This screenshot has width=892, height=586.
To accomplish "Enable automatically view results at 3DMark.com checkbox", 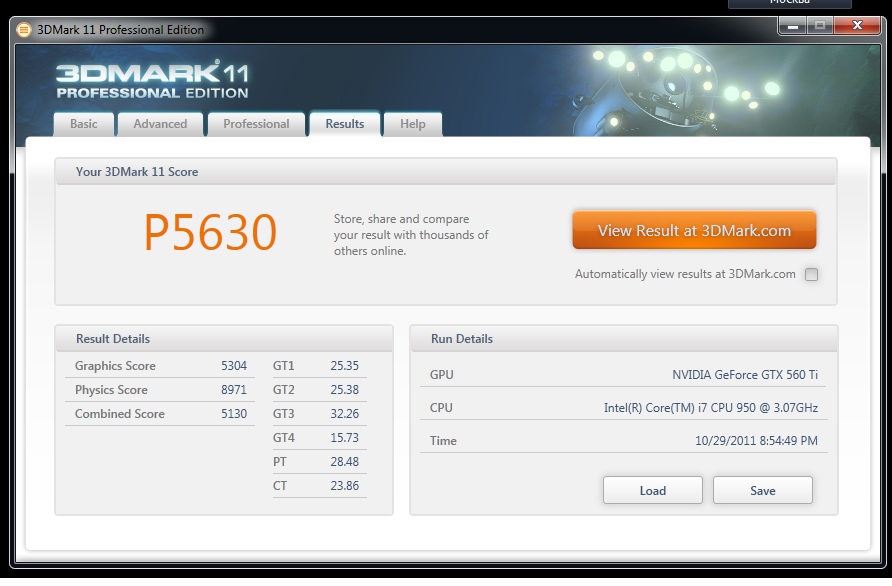I will (x=811, y=274).
